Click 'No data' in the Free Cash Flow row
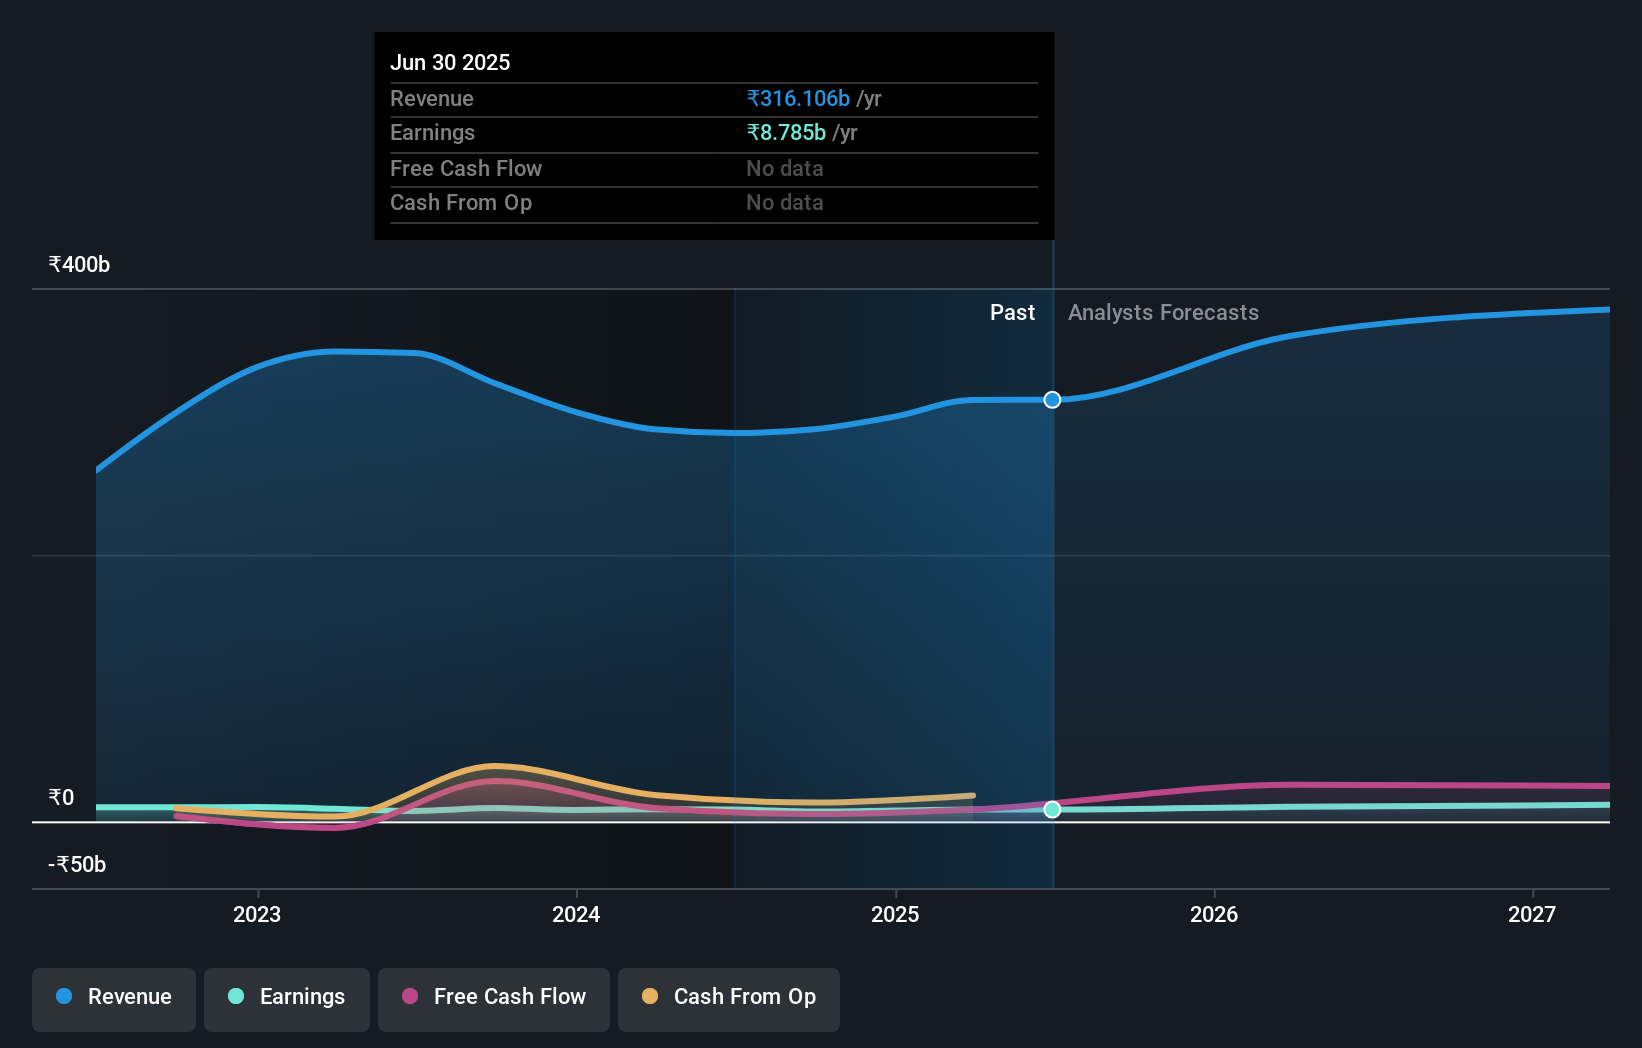The width and height of the screenshot is (1642, 1048). coord(785,169)
